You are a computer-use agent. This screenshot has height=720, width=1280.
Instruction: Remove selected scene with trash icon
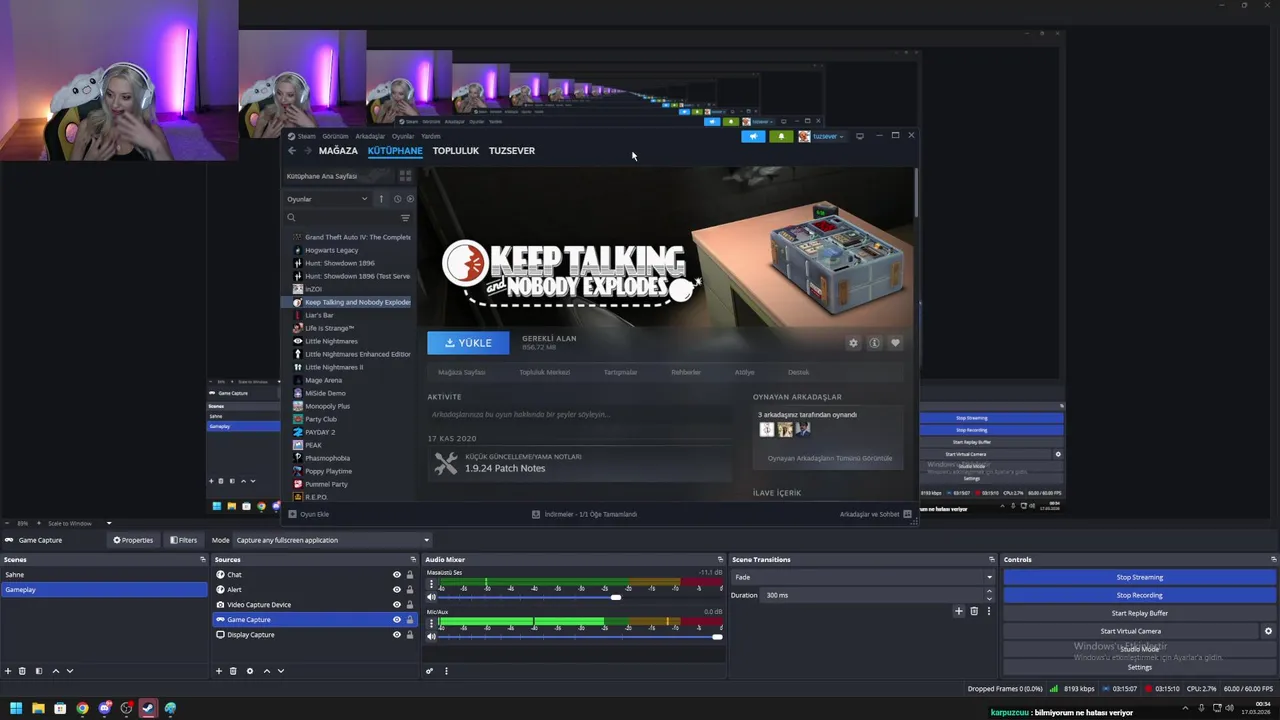pos(22,671)
